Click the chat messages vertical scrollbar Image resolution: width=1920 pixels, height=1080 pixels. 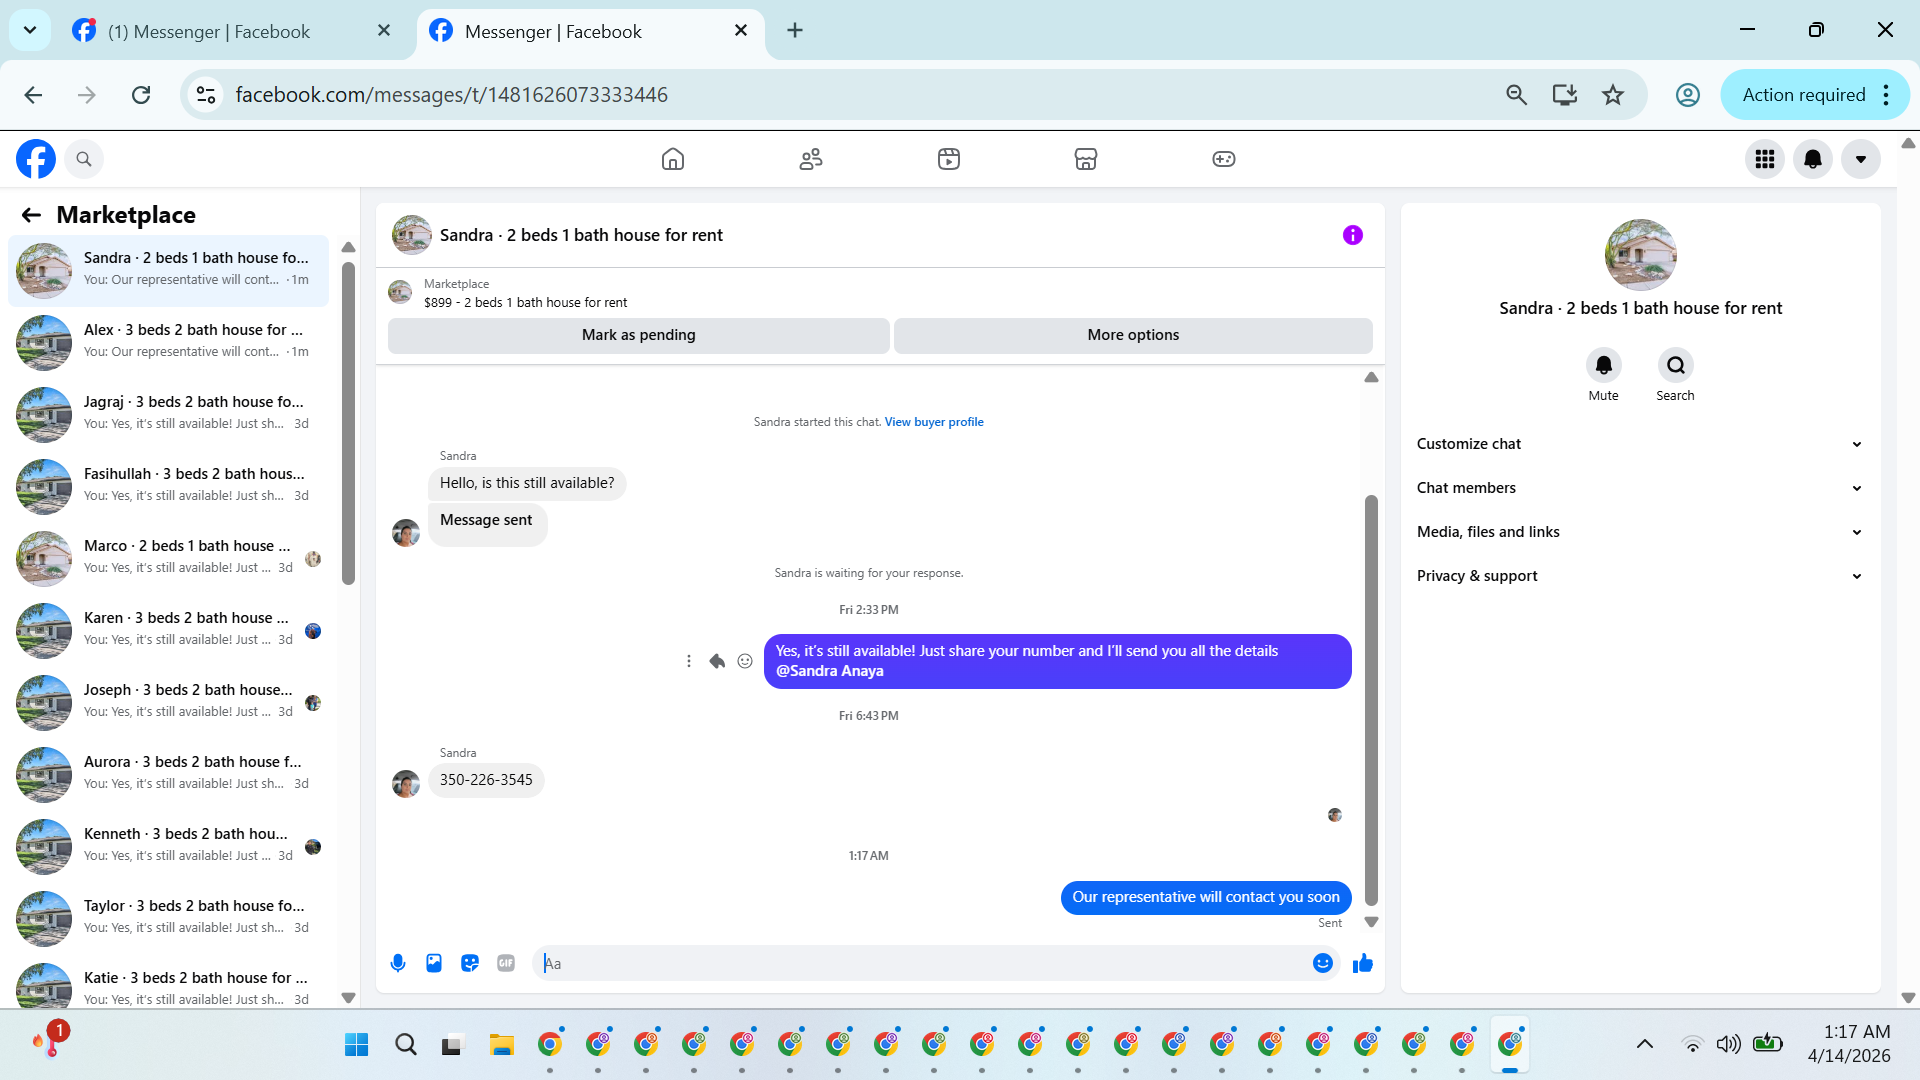[1371, 700]
